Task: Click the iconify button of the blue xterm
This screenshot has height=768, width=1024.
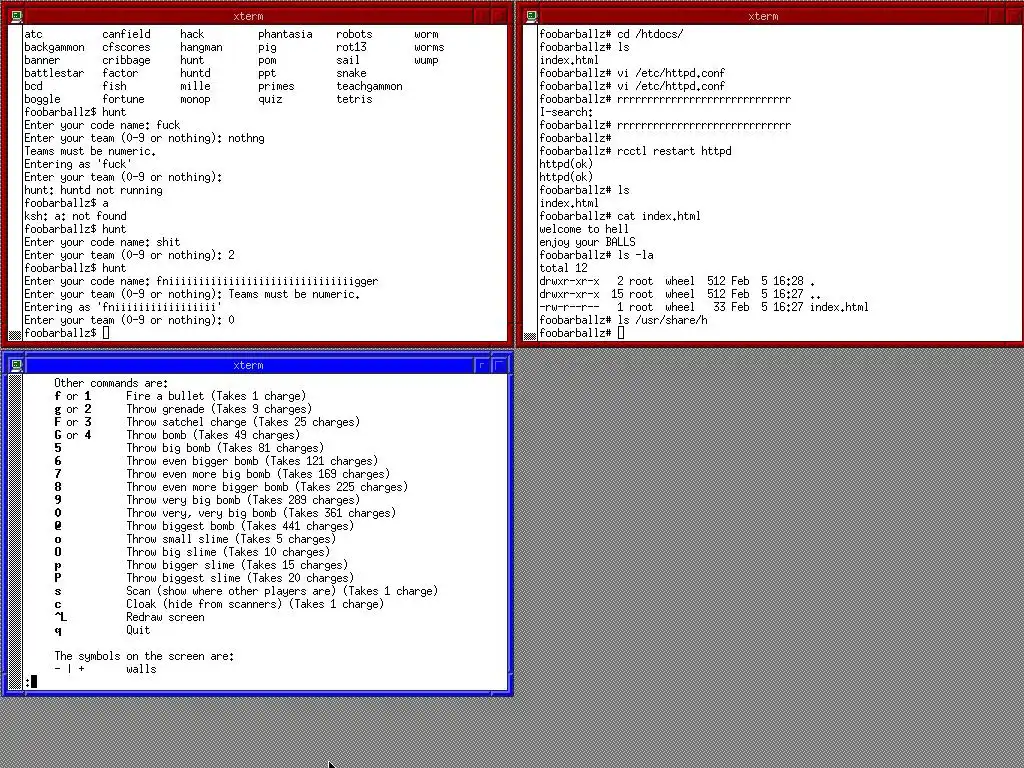Action: coord(482,365)
